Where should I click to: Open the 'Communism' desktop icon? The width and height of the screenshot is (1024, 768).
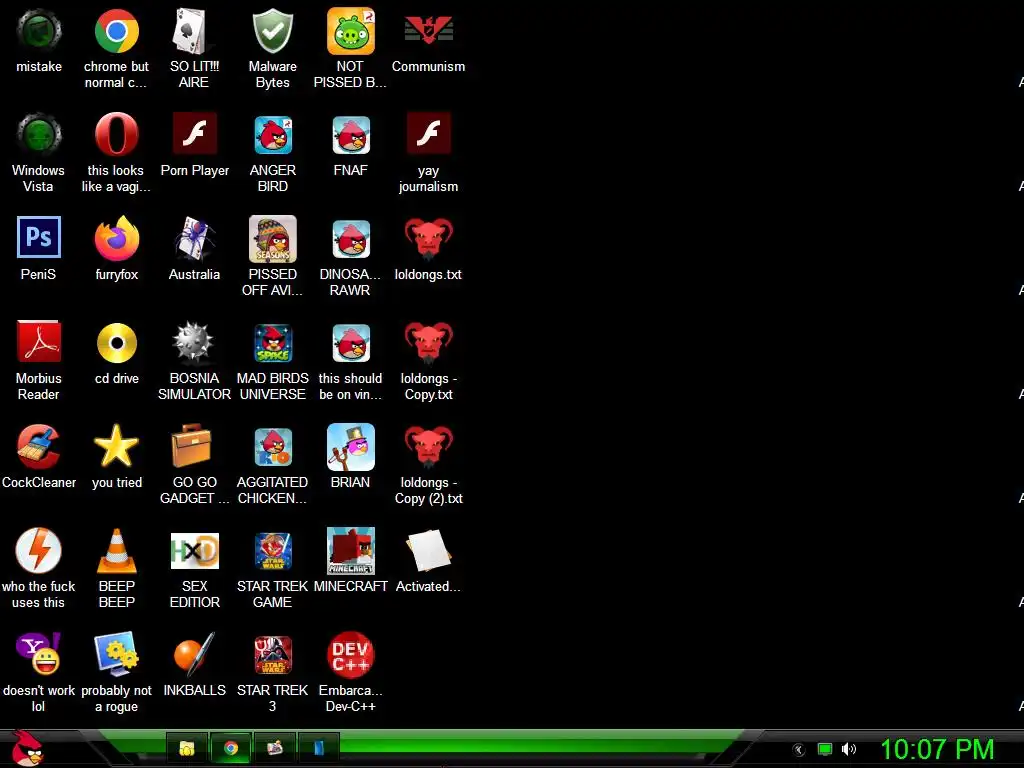(x=428, y=31)
